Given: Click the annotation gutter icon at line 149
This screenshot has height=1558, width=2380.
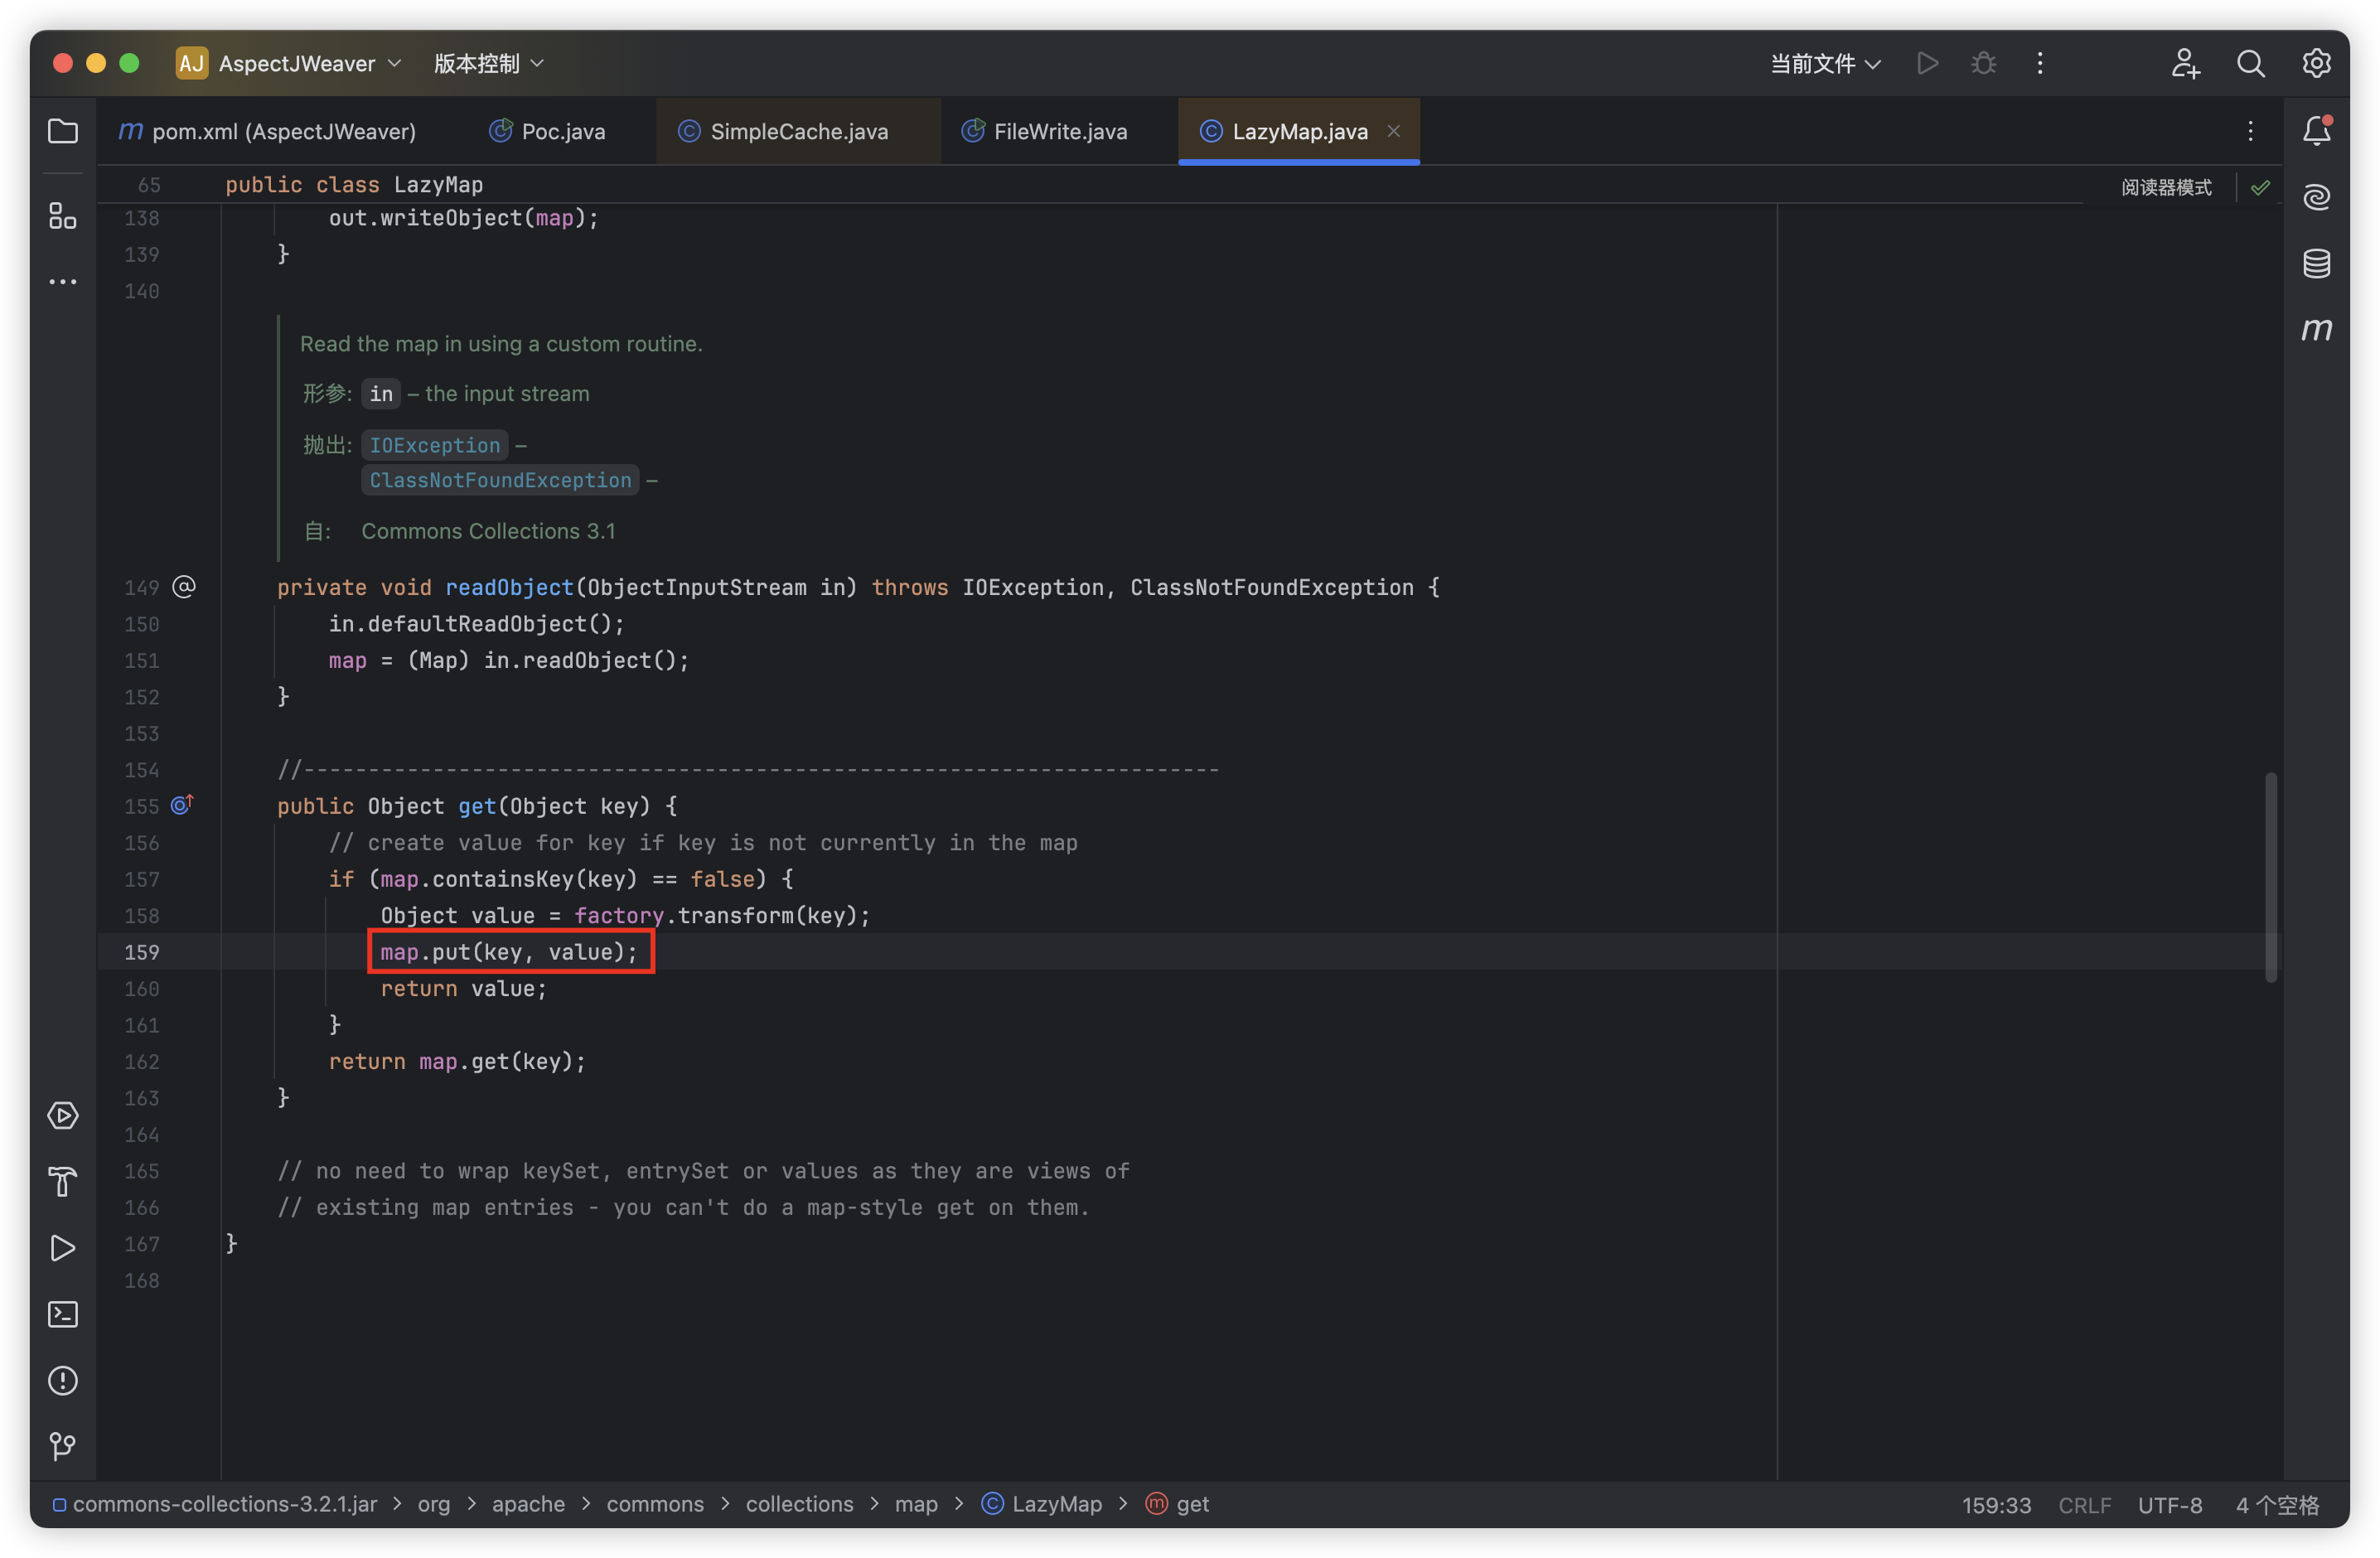Looking at the screenshot, I should [184, 586].
